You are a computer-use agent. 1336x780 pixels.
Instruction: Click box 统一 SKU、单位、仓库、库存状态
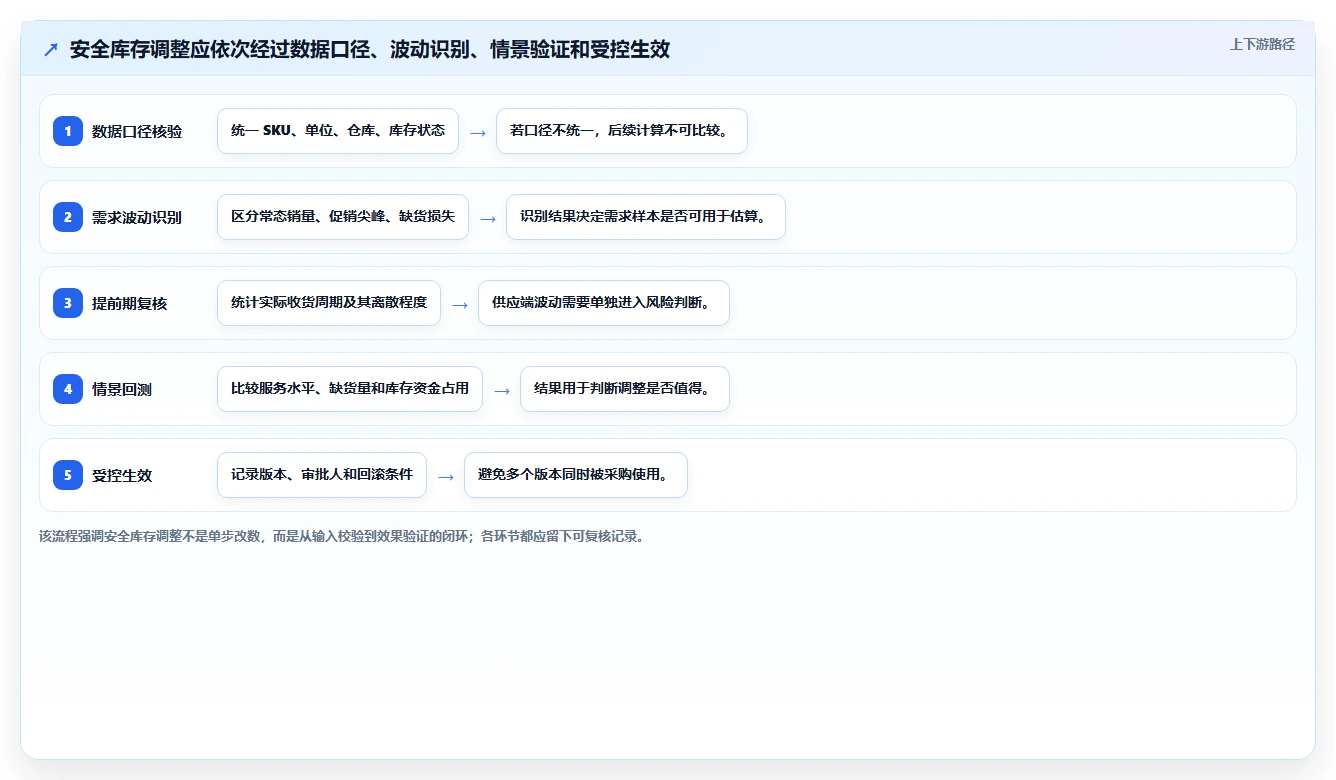tap(338, 131)
